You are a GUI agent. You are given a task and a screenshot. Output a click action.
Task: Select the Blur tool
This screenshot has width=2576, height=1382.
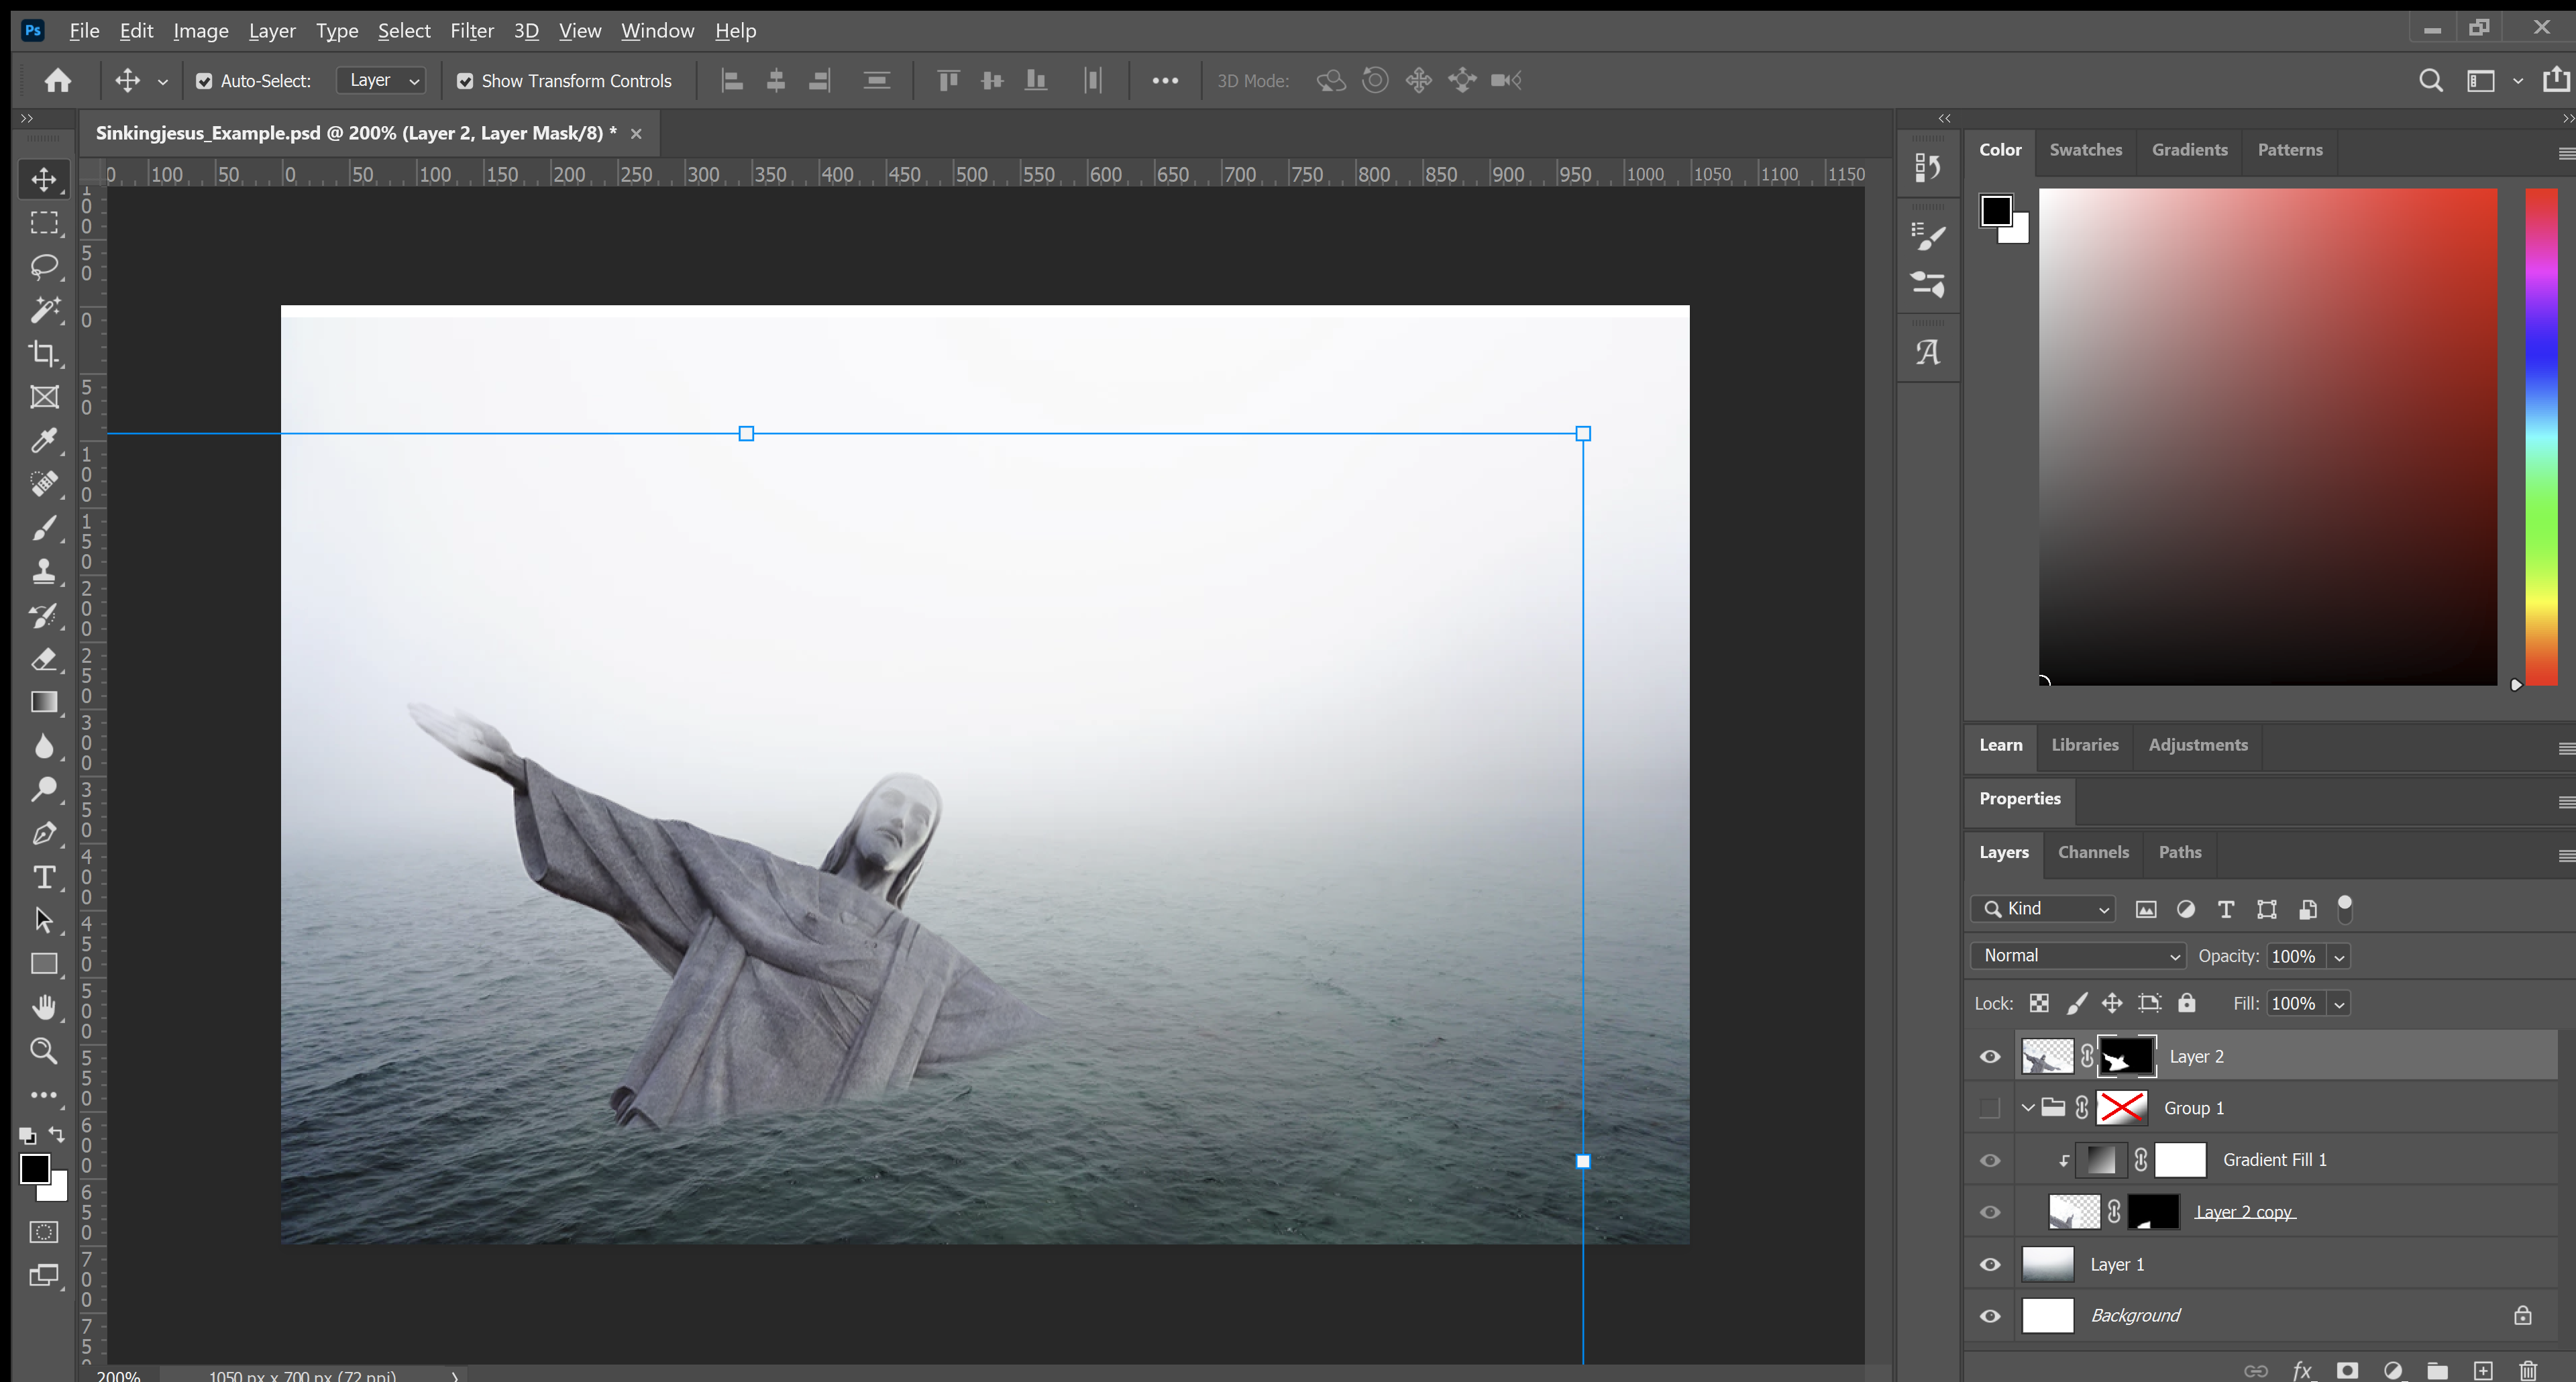tap(44, 746)
